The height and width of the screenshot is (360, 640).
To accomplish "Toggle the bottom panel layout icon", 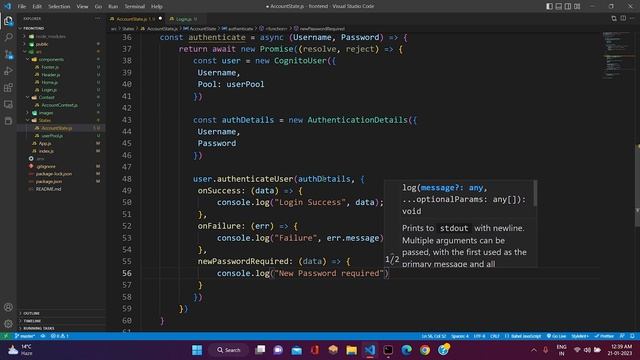I will point(559,6).
